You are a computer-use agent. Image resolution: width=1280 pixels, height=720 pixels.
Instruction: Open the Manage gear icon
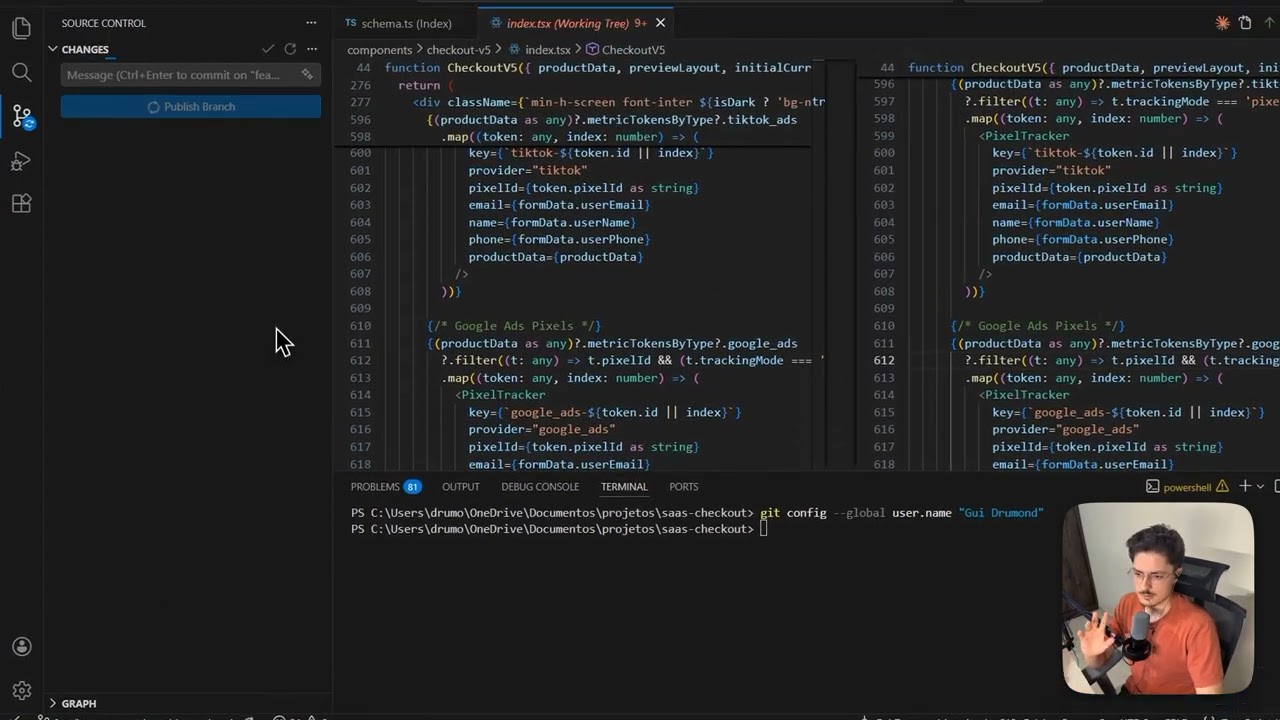click(21, 690)
